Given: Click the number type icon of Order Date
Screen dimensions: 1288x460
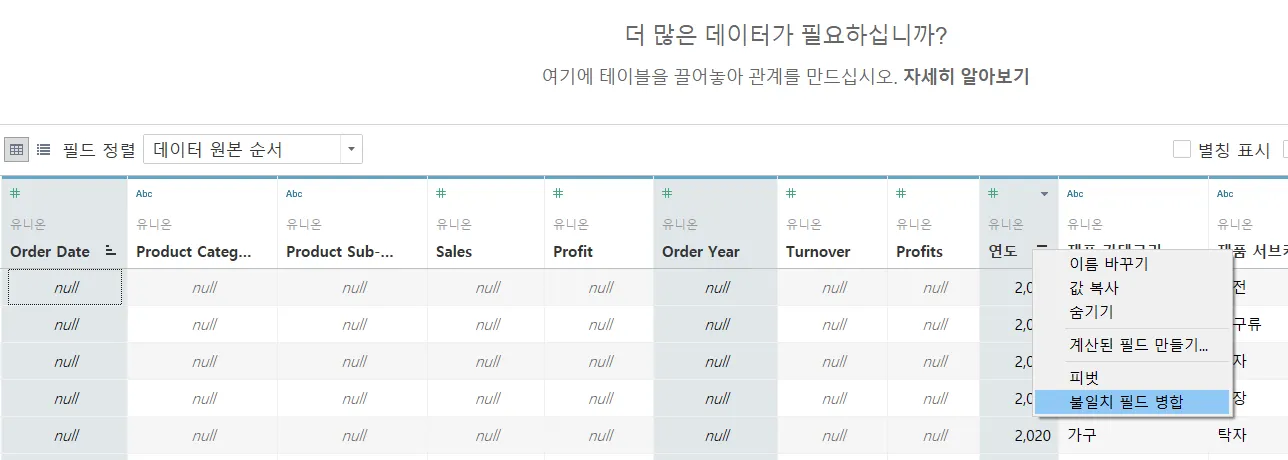Looking at the screenshot, I should pyautogui.click(x=16, y=193).
